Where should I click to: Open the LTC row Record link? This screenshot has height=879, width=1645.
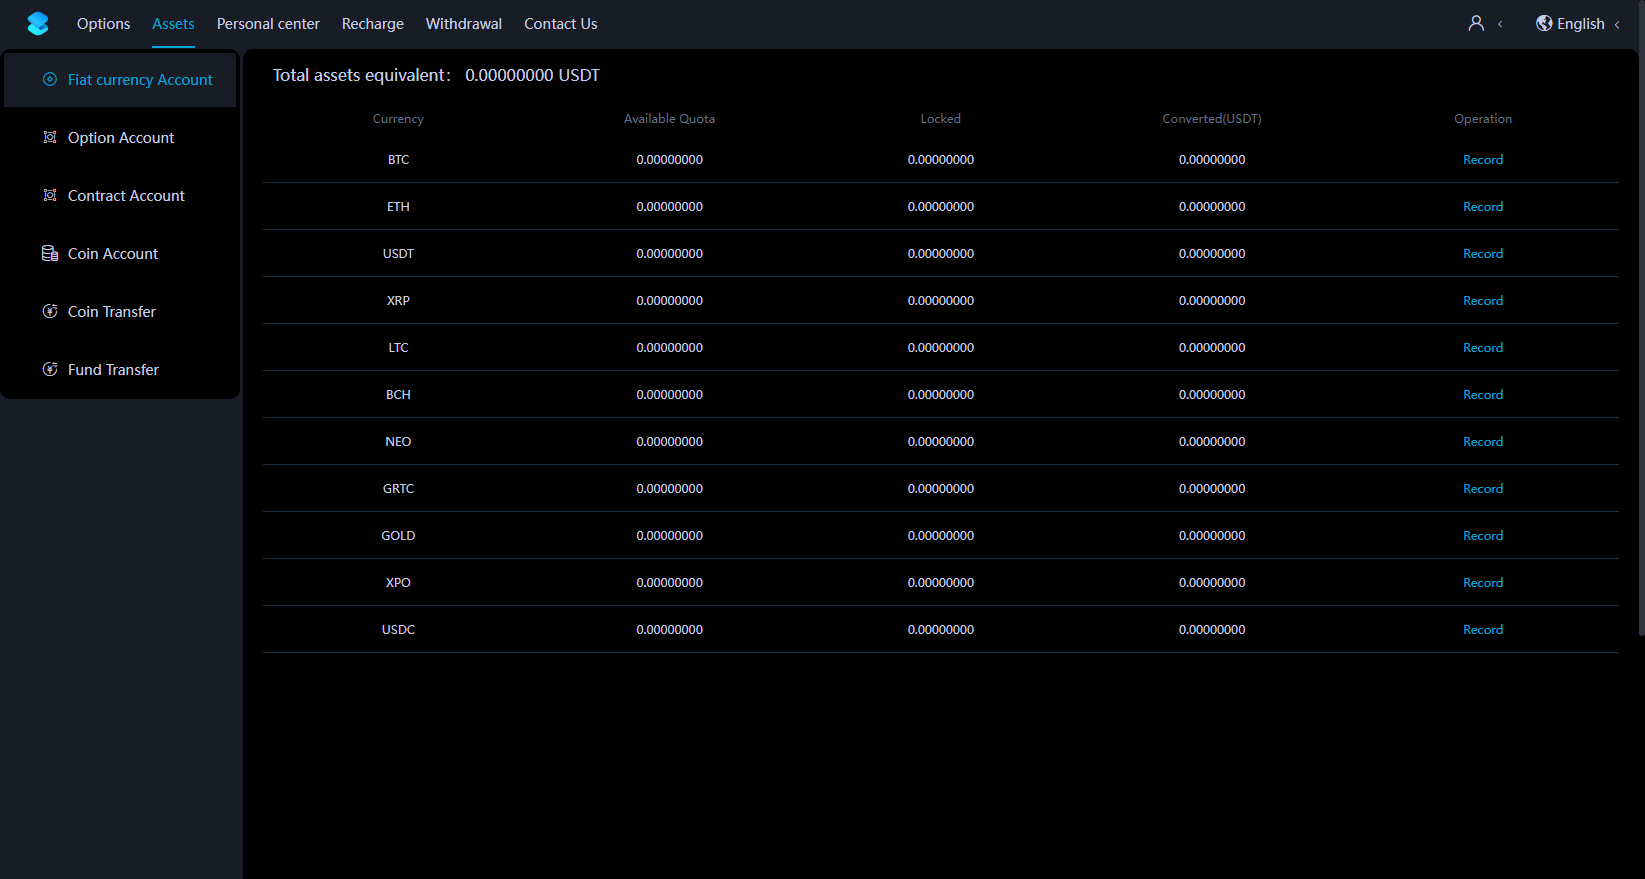coord(1483,348)
